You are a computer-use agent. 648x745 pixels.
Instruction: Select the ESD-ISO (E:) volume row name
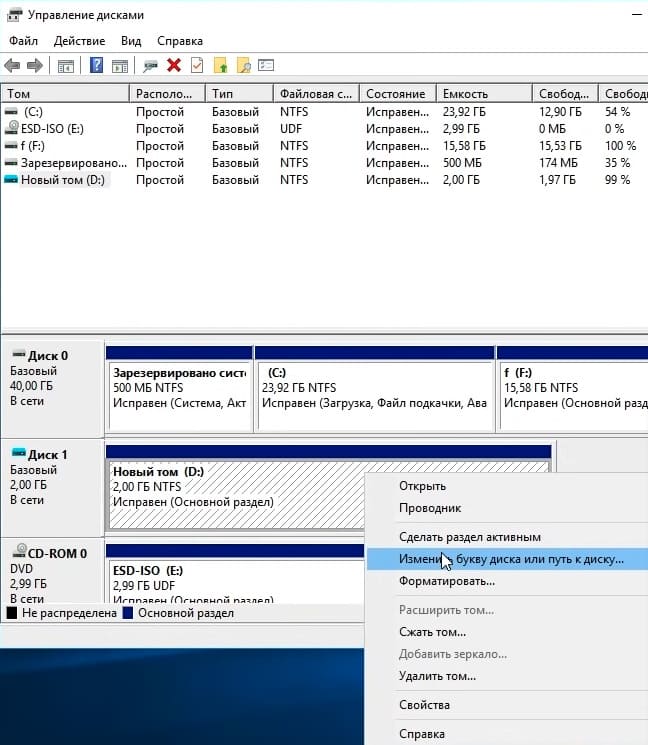52,129
